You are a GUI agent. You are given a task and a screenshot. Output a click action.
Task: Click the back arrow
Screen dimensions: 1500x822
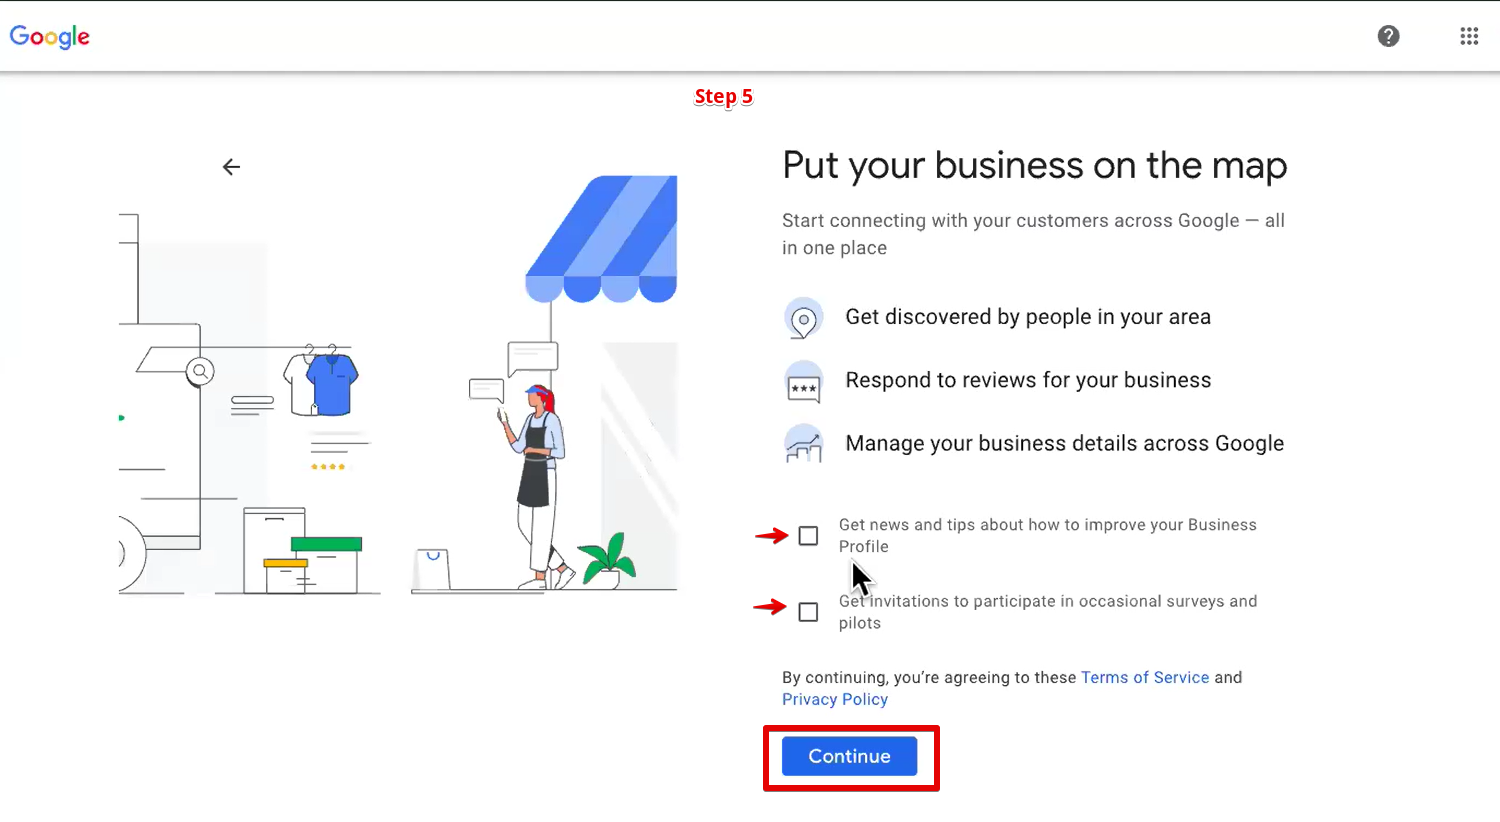tap(231, 166)
